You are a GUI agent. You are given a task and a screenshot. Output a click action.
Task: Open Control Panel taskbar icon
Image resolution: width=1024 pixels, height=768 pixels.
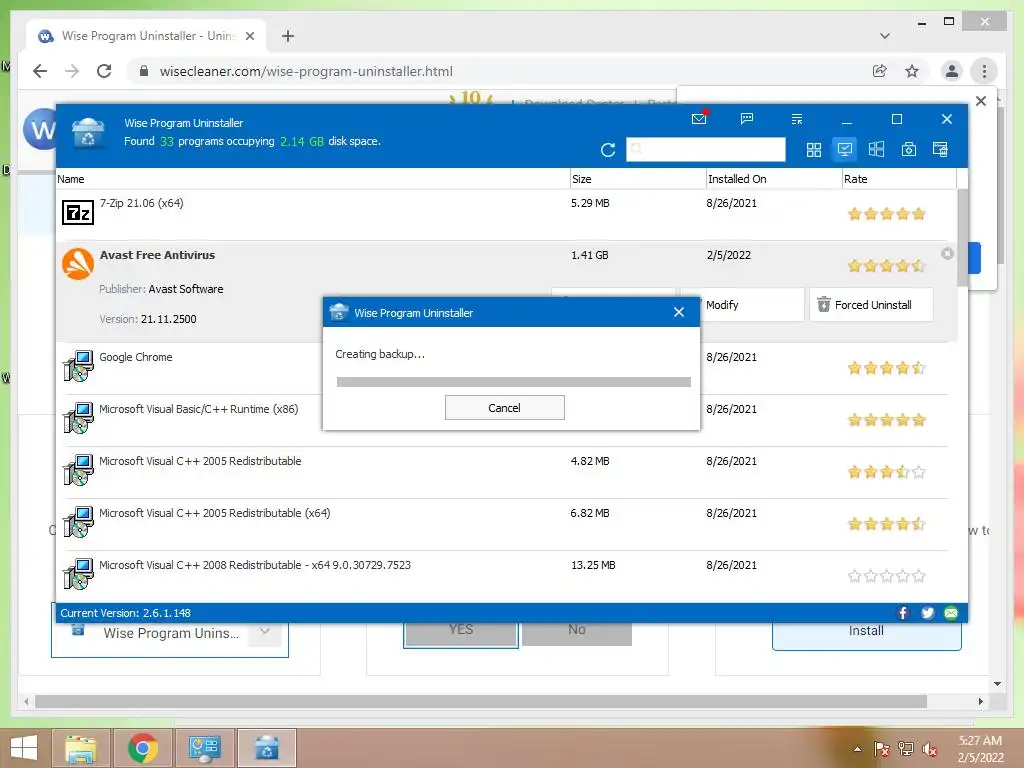tap(204, 748)
